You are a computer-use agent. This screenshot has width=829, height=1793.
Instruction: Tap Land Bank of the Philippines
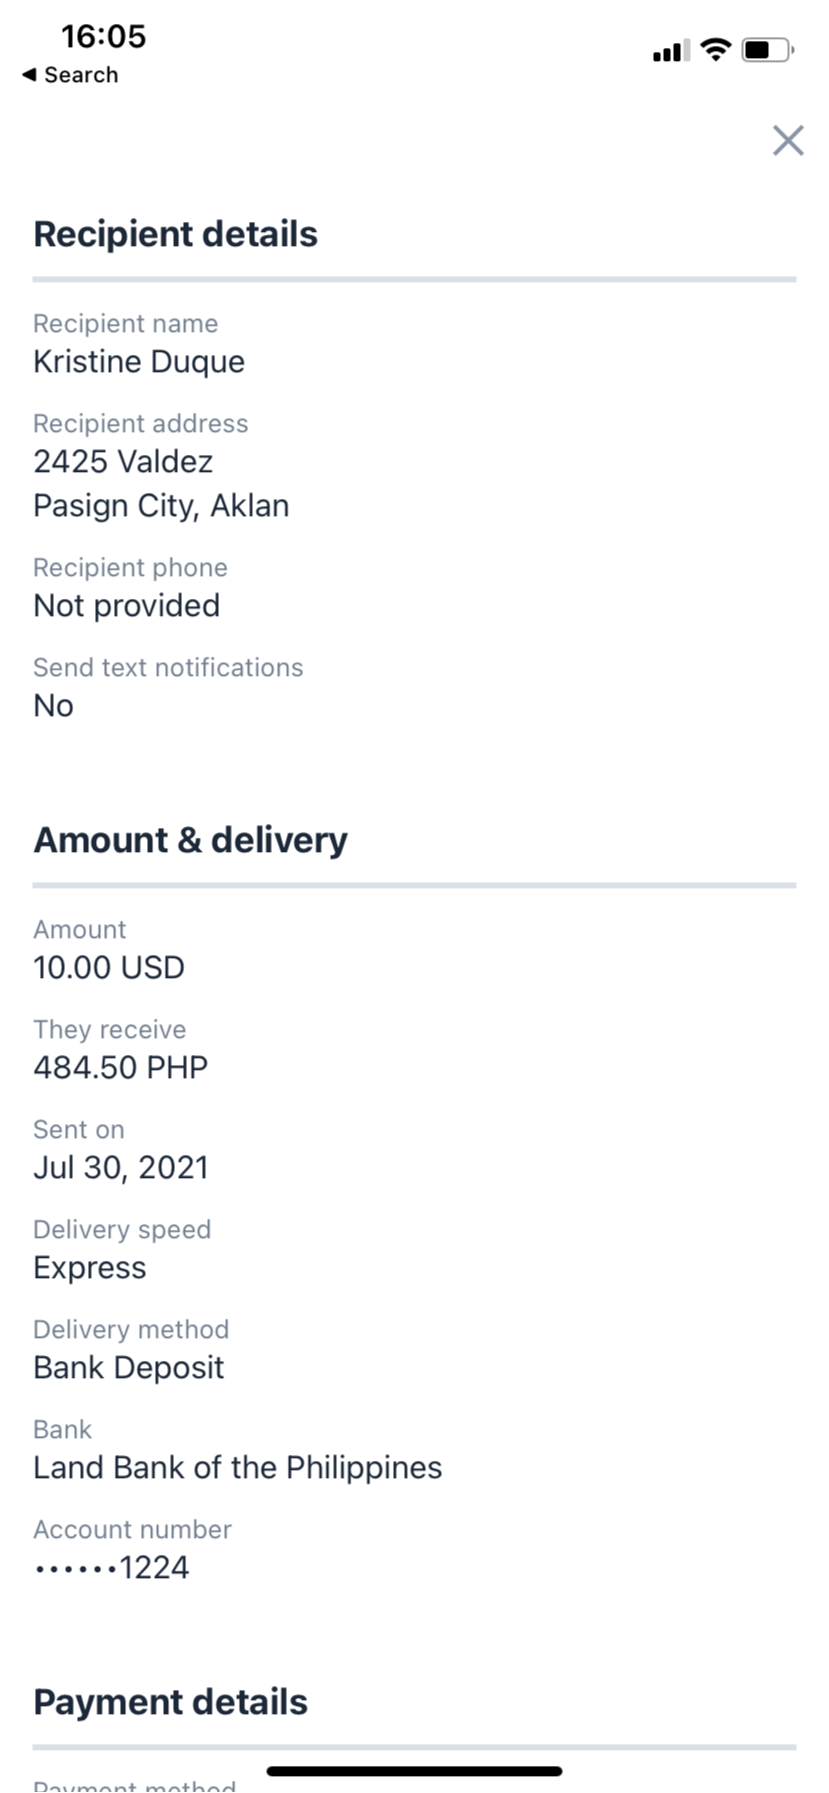pyautogui.click(x=238, y=1468)
